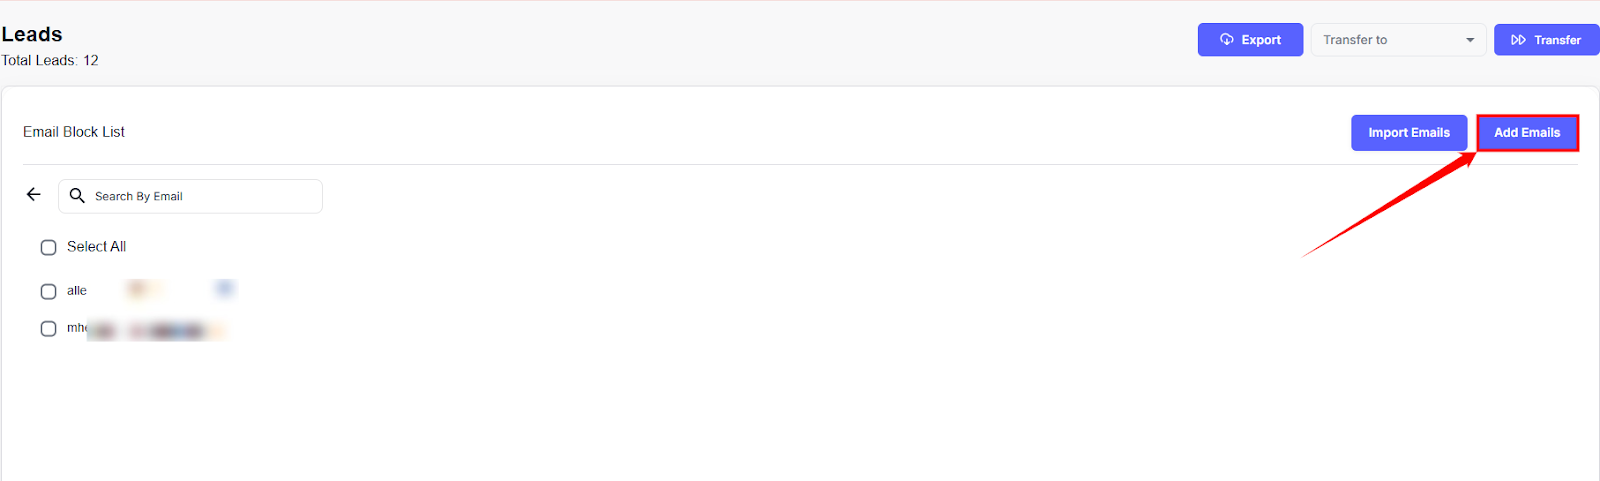Click the cloud icon on Export
Image resolution: width=1600 pixels, height=481 pixels.
(1227, 40)
